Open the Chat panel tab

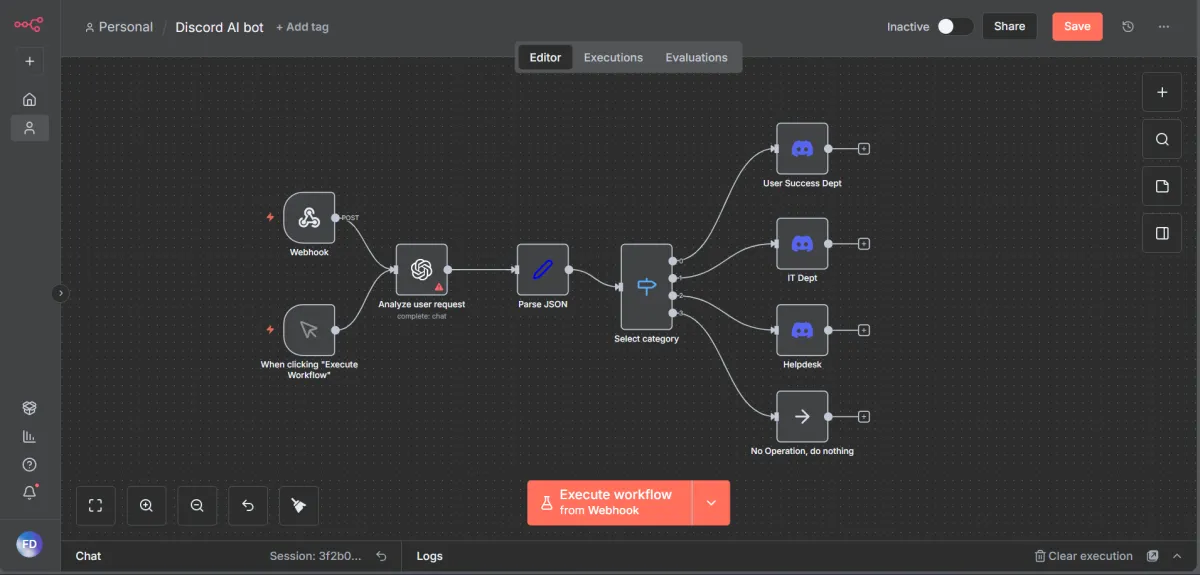pos(89,556)
